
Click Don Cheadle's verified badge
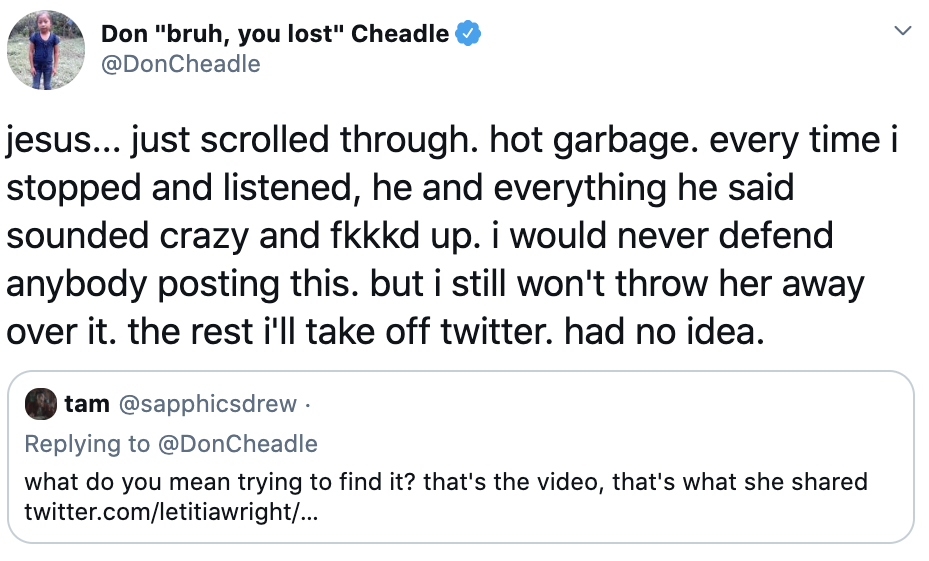tap(468, 34)
